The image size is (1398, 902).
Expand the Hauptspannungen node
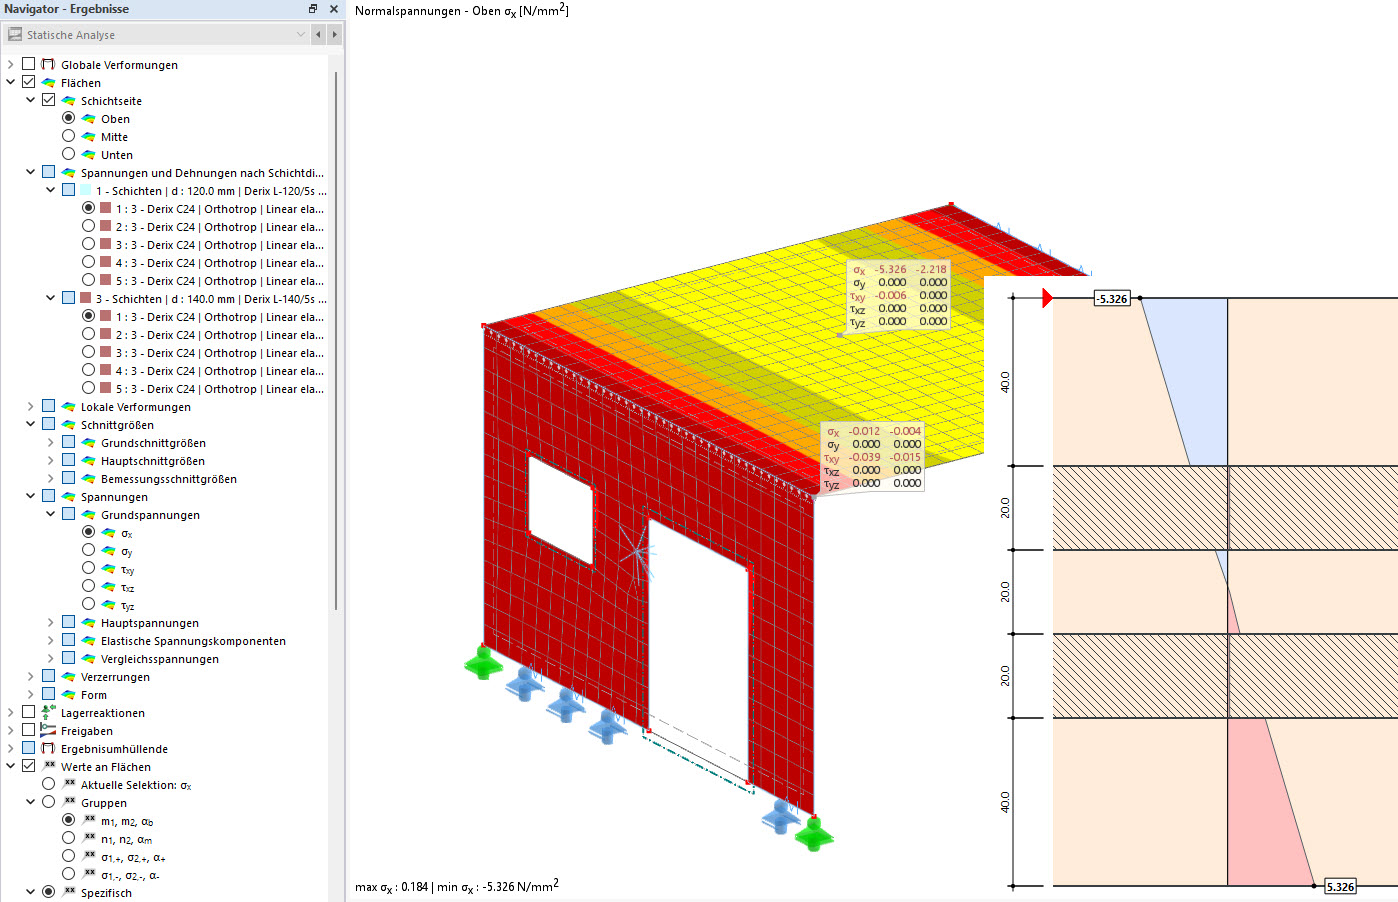(51, 622)
